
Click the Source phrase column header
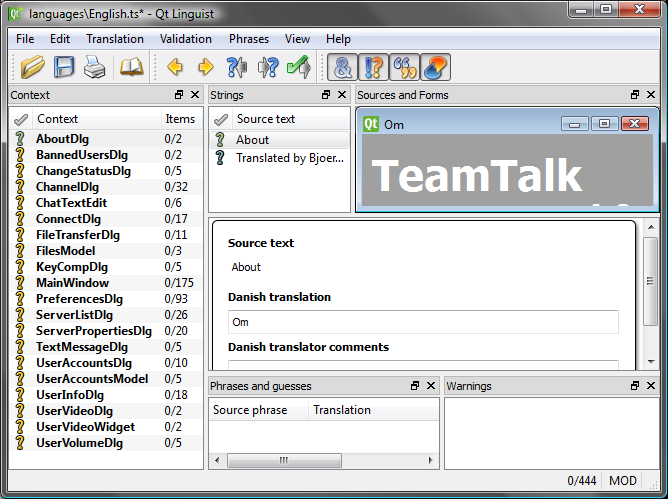click(x=250, y=410)
